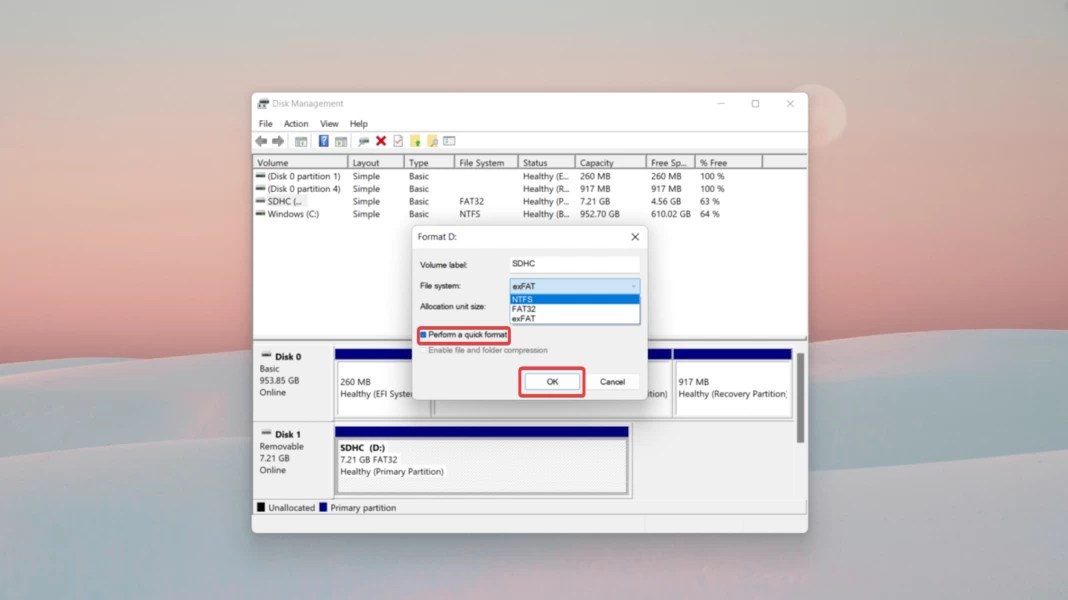Click the red X delete volume icon
Viewport: 1068px width, 600px height.
(x=380, y=140)
